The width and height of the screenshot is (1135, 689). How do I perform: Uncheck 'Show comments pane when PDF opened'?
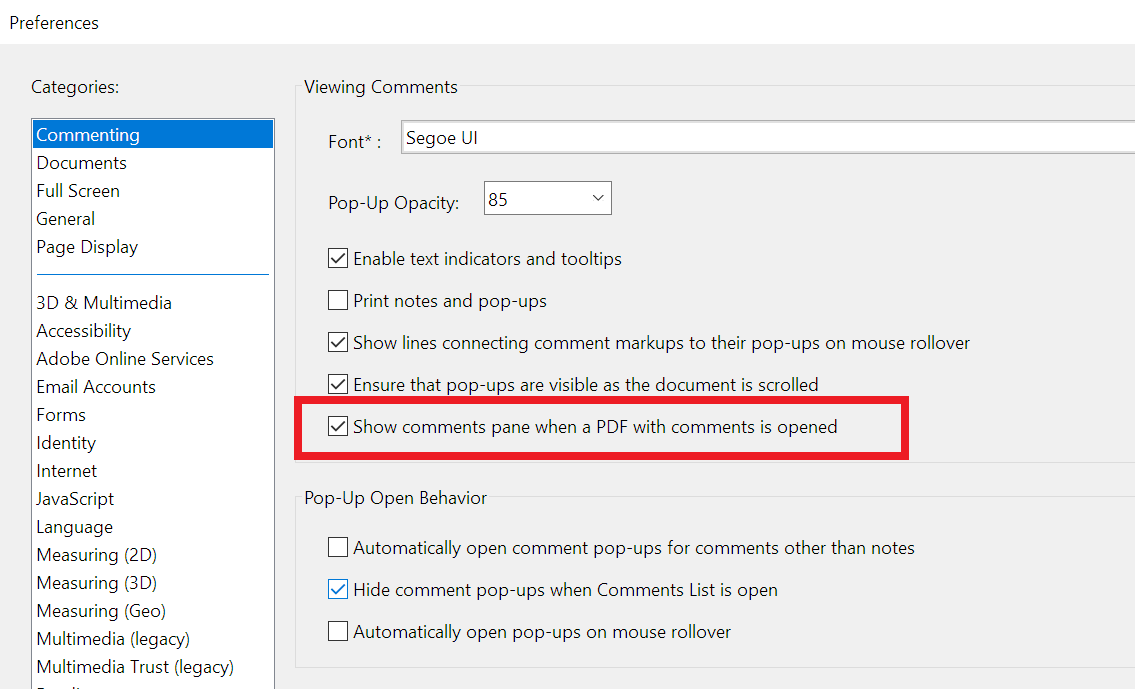338,426
